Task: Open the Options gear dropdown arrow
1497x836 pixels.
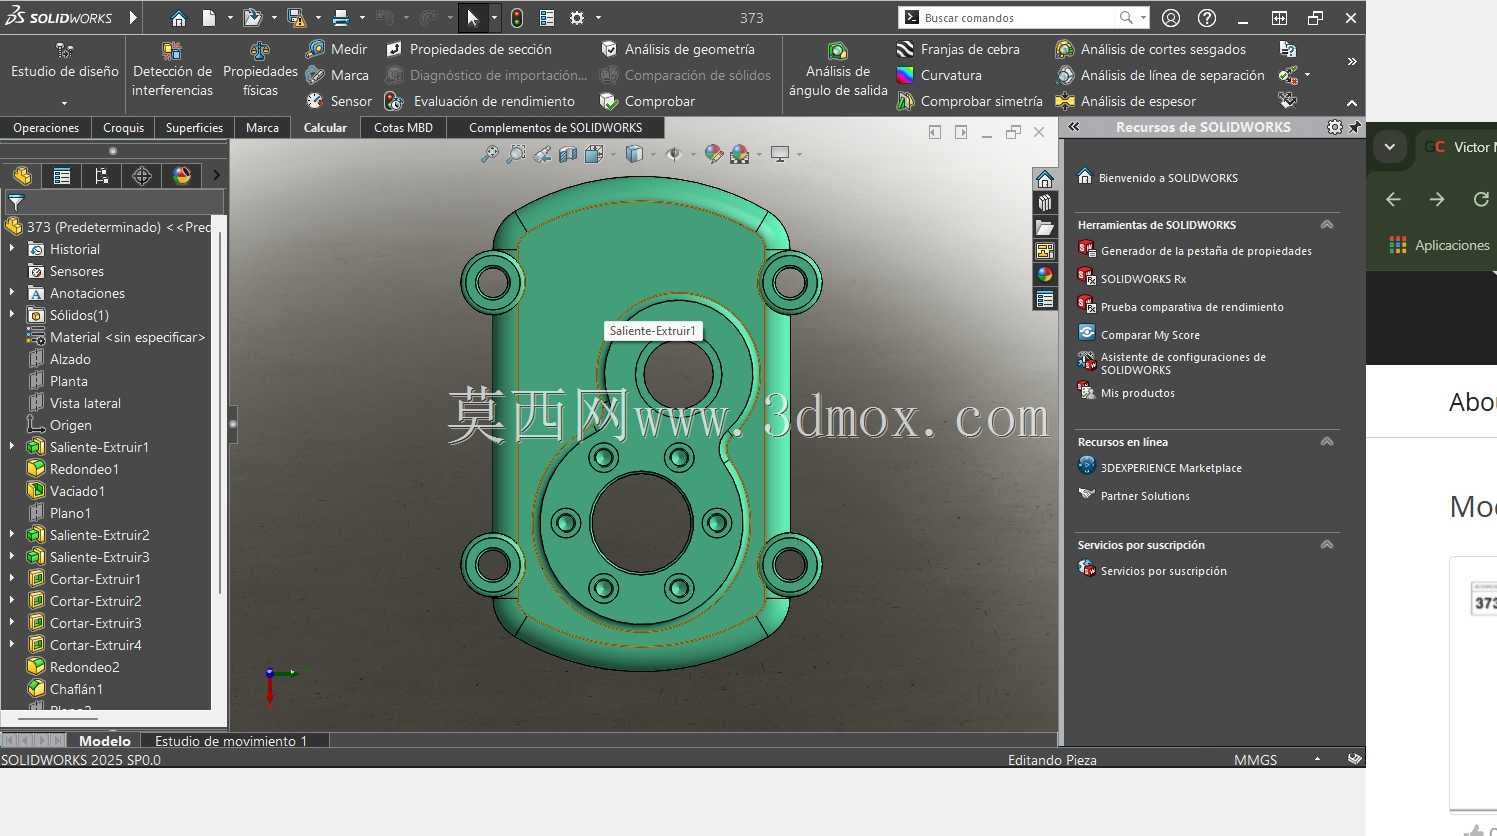Action: point(598,18)
